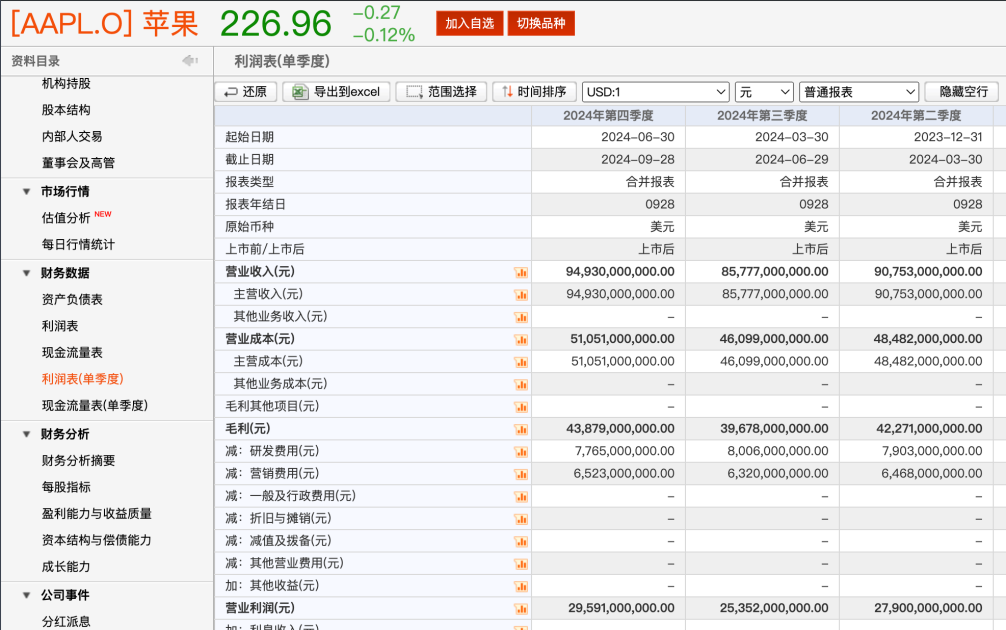Click the [AAPL.O] 苹果 stock title
Screen dimensions: 1006x630
coord(105,23)
